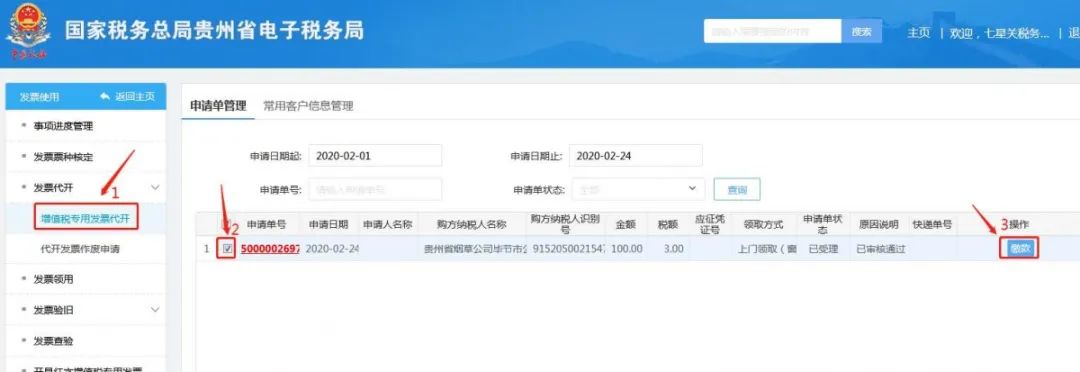Click the back arrow icon beside 返回主页

point(105,97)
